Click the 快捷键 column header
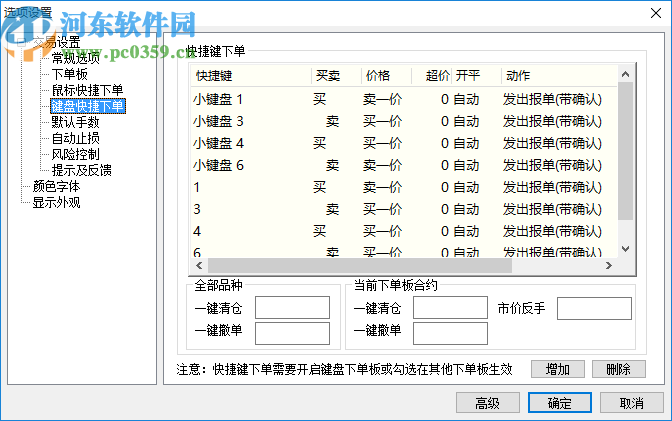 coord(251,76)
